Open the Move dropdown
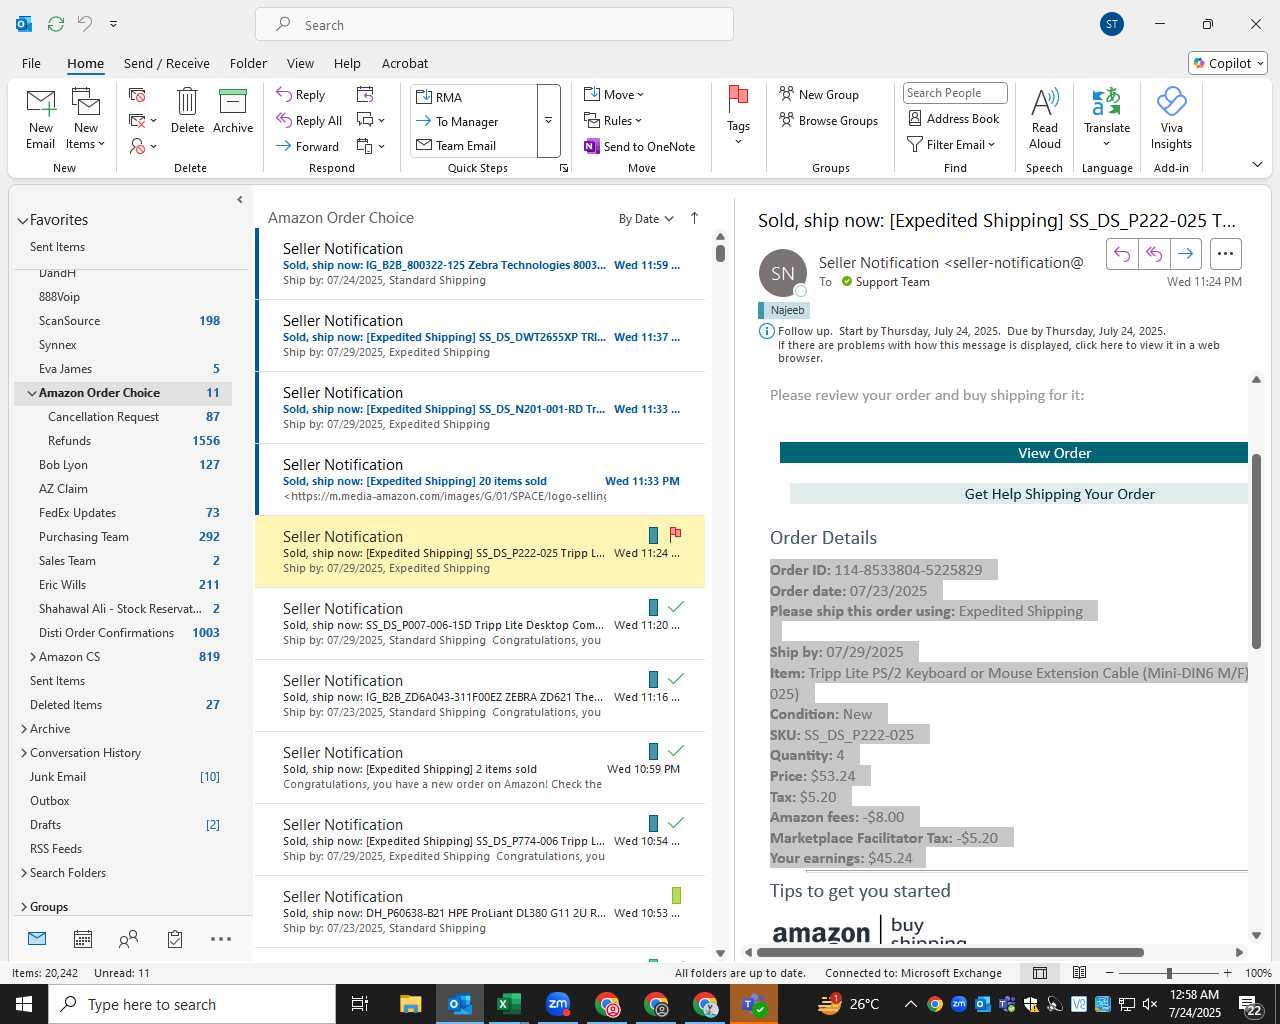Viewport: 1280px width, 1024px height. [x=614, y=95]
